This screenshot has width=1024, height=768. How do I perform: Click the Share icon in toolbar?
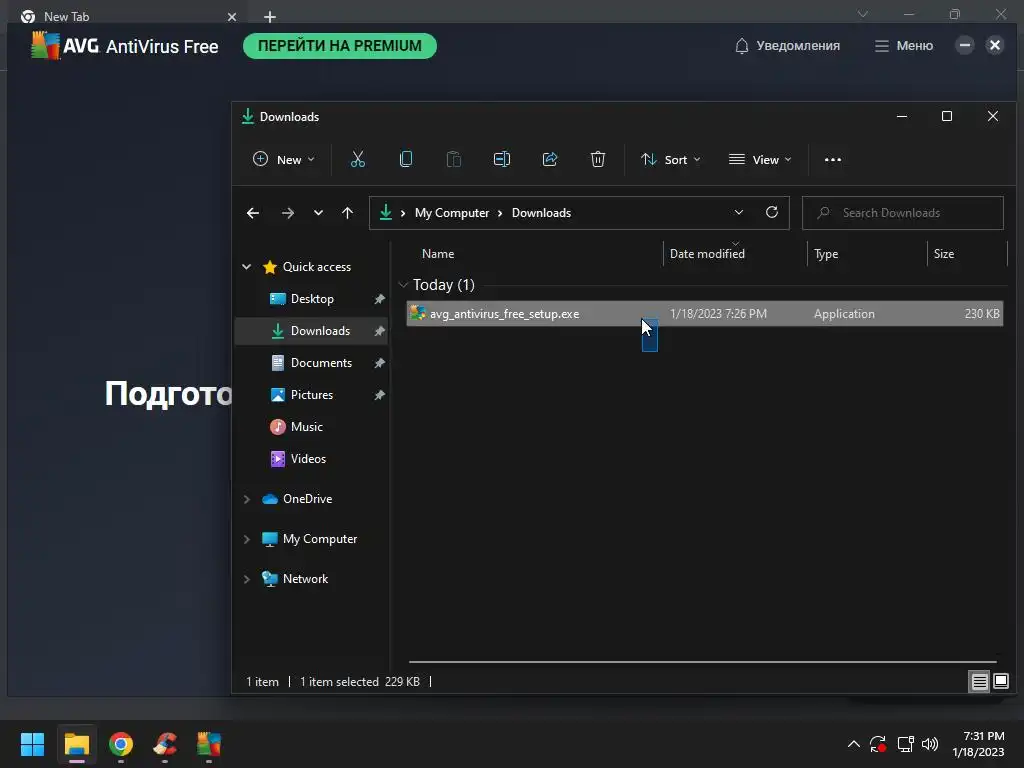(550, 159)
